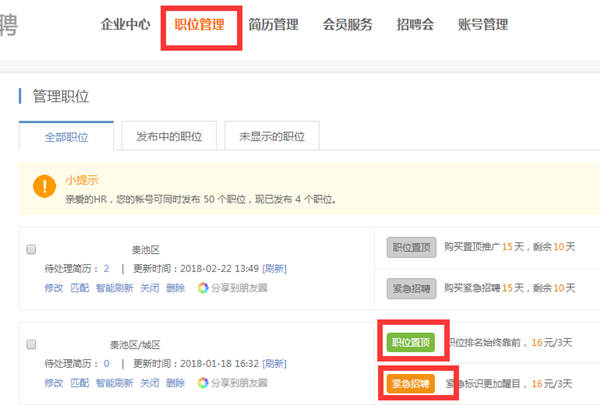Open the pending resume count 2 link
Viewport: 600px width, 405px height.
coord(106,268)
